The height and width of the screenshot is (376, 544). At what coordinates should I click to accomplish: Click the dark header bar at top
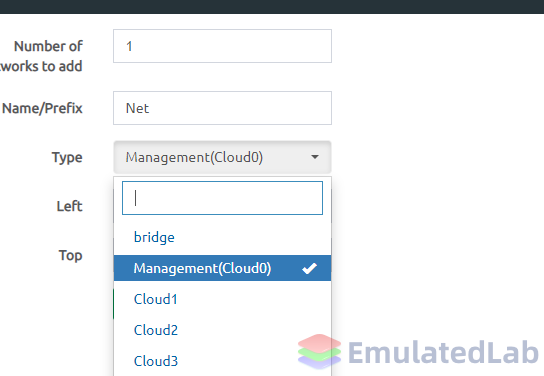[x=272, y=7]
